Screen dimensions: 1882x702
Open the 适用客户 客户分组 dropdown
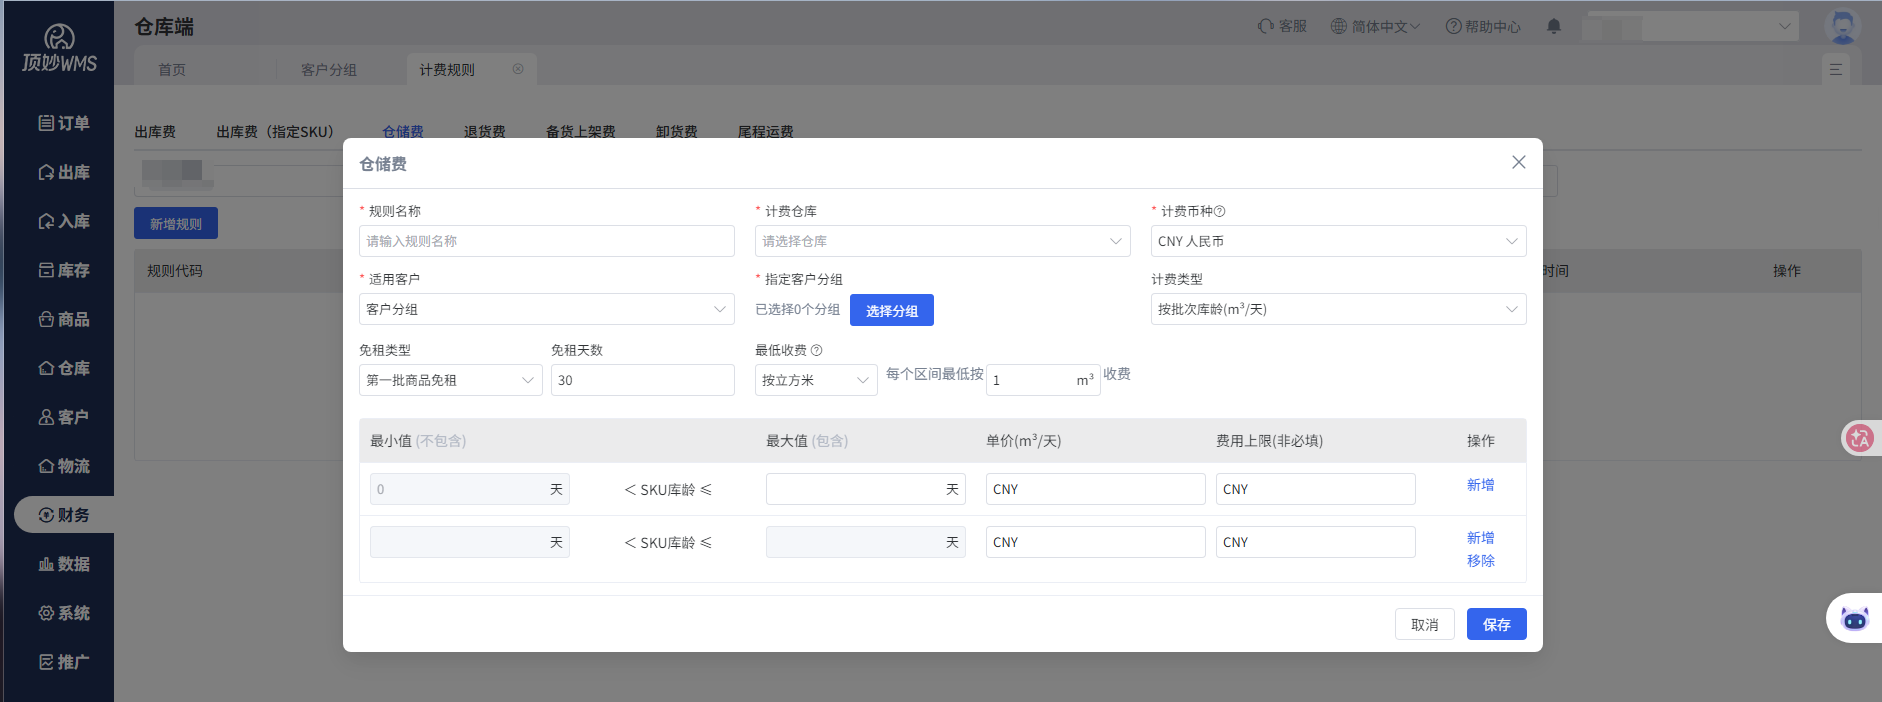coord(547,309)
